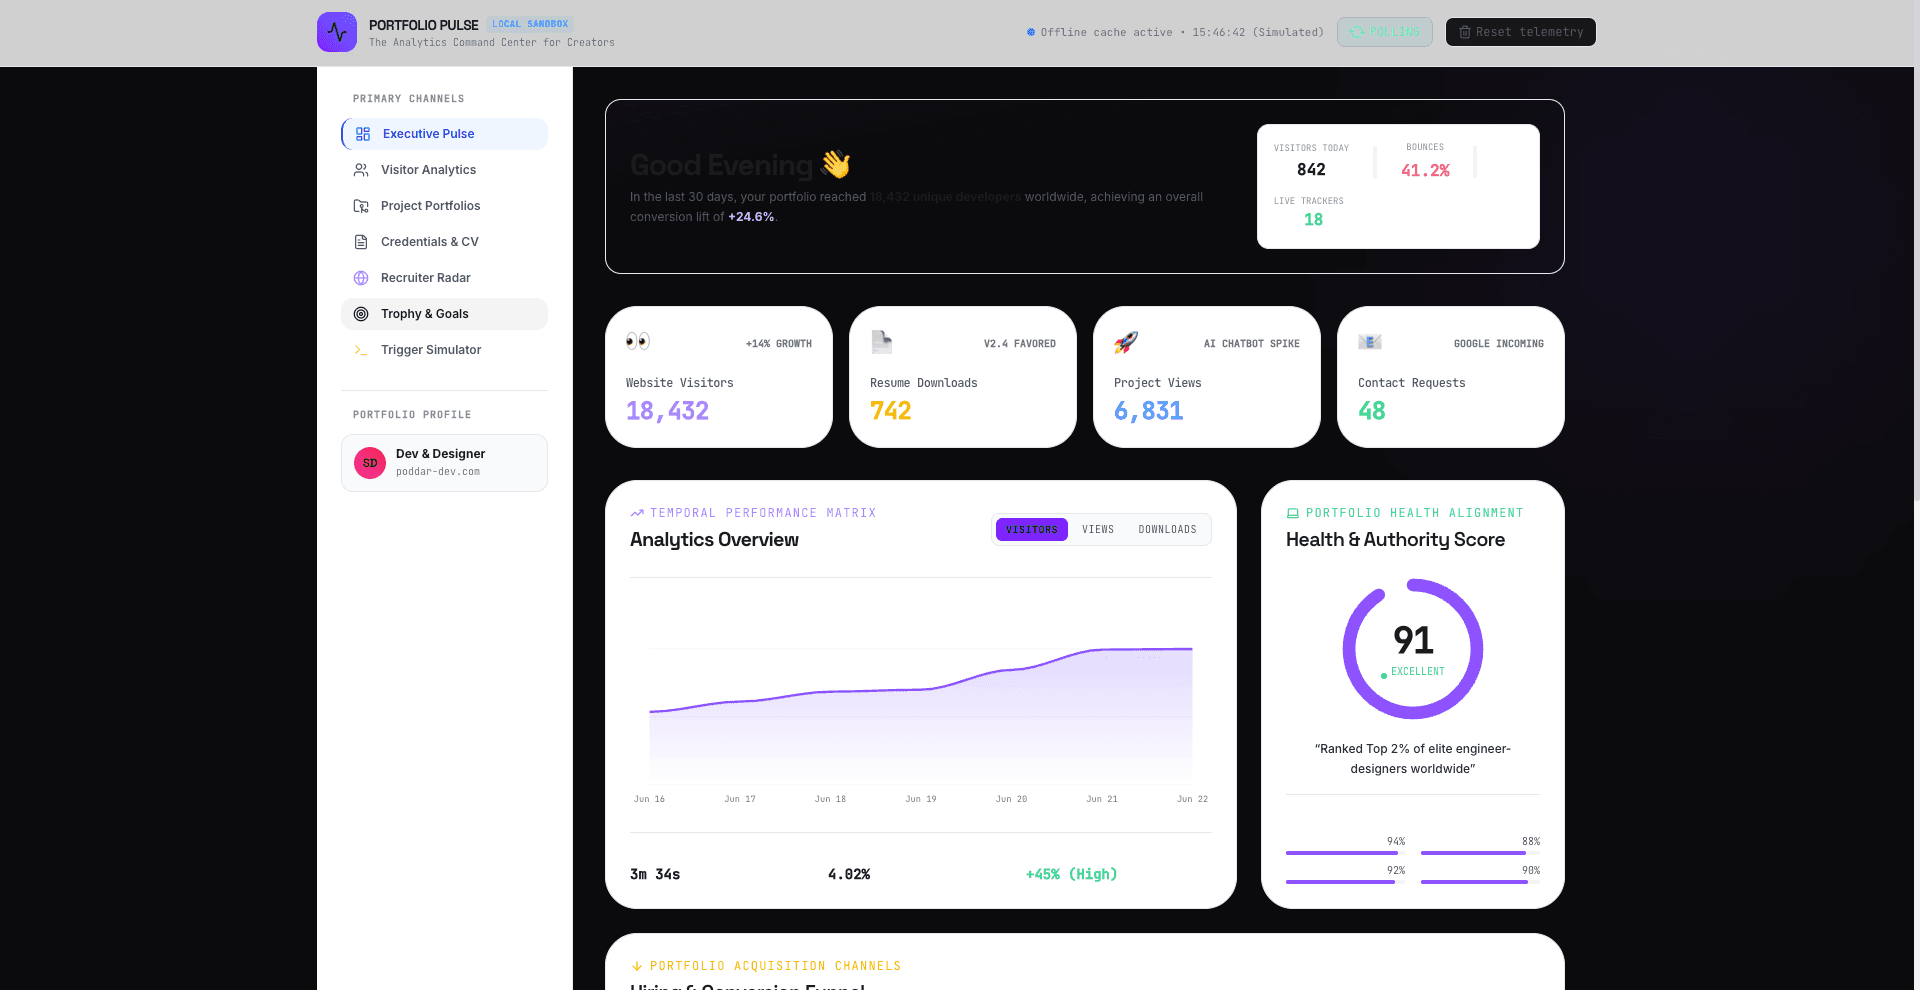Click the 94% health progress bar
Viewport: 1920px width, 990px height.
point(1345,853)
